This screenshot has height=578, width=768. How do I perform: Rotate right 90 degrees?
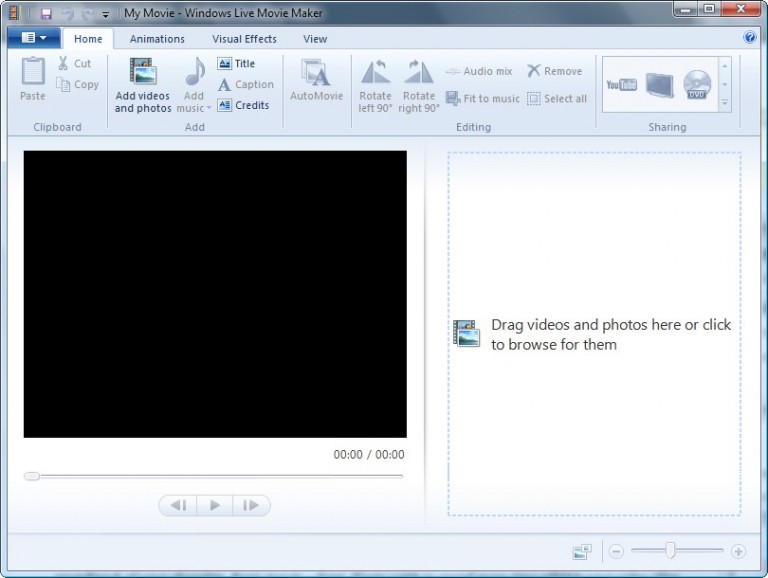click(419, 86)
